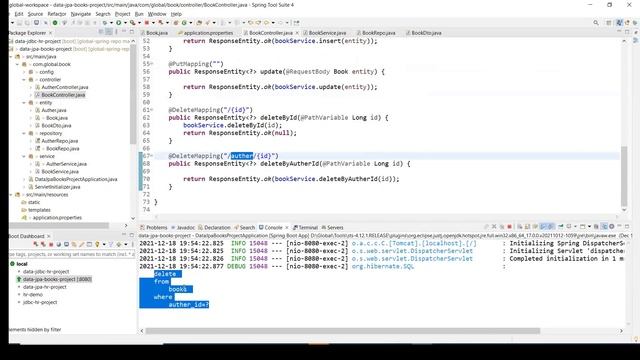Open the Window menu
Image resolution: width=640 pixels, height=360 pixels.
[x=157, y=14]
